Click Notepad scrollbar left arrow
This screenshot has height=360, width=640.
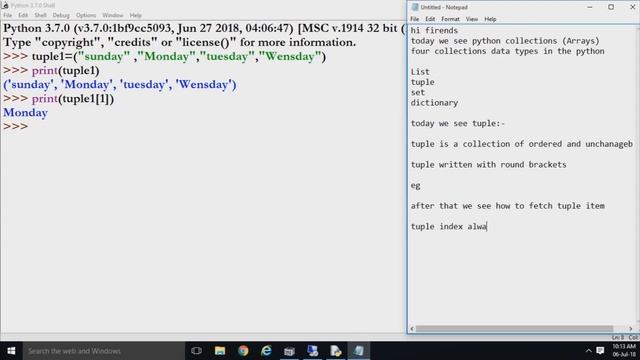tap(412, 329)
